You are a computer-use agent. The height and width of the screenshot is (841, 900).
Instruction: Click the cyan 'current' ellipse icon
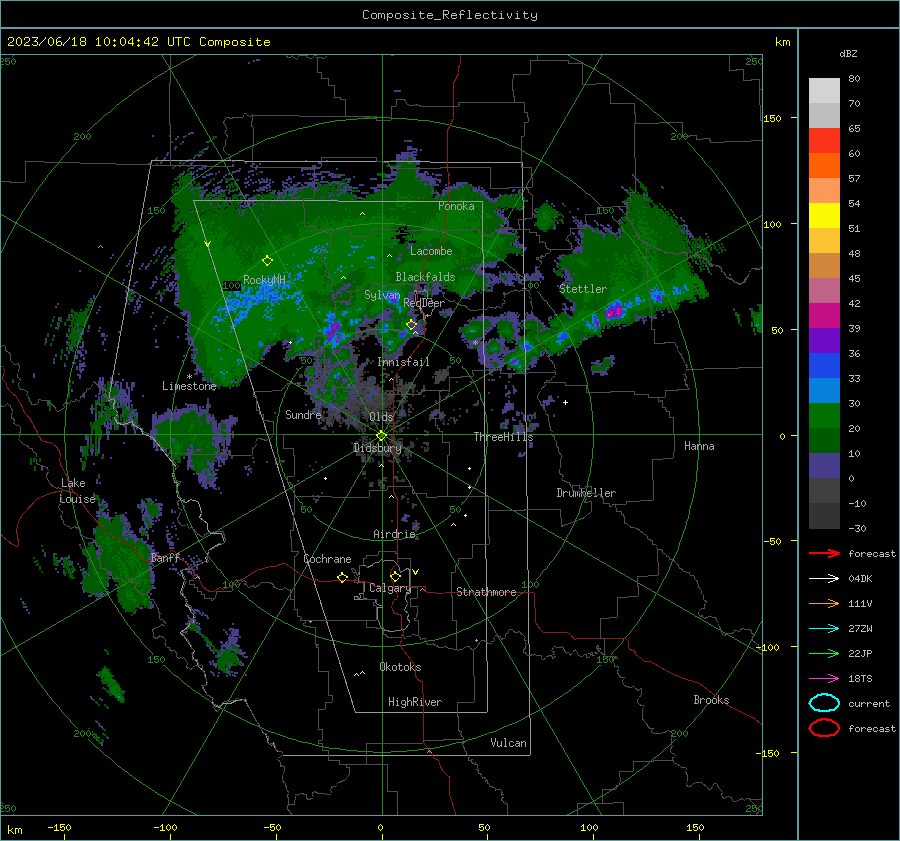pos(824,703)
